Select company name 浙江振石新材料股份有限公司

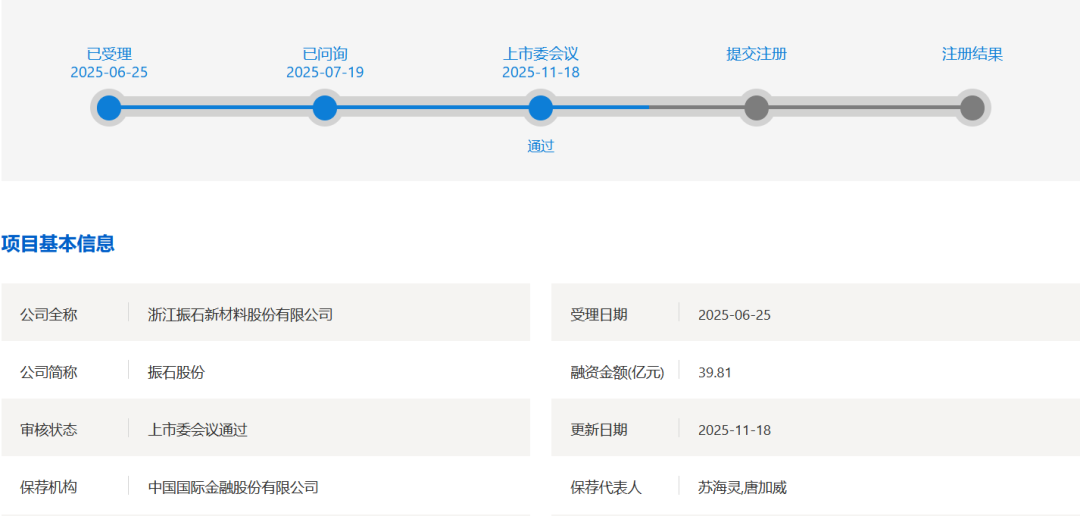point(240,314)
